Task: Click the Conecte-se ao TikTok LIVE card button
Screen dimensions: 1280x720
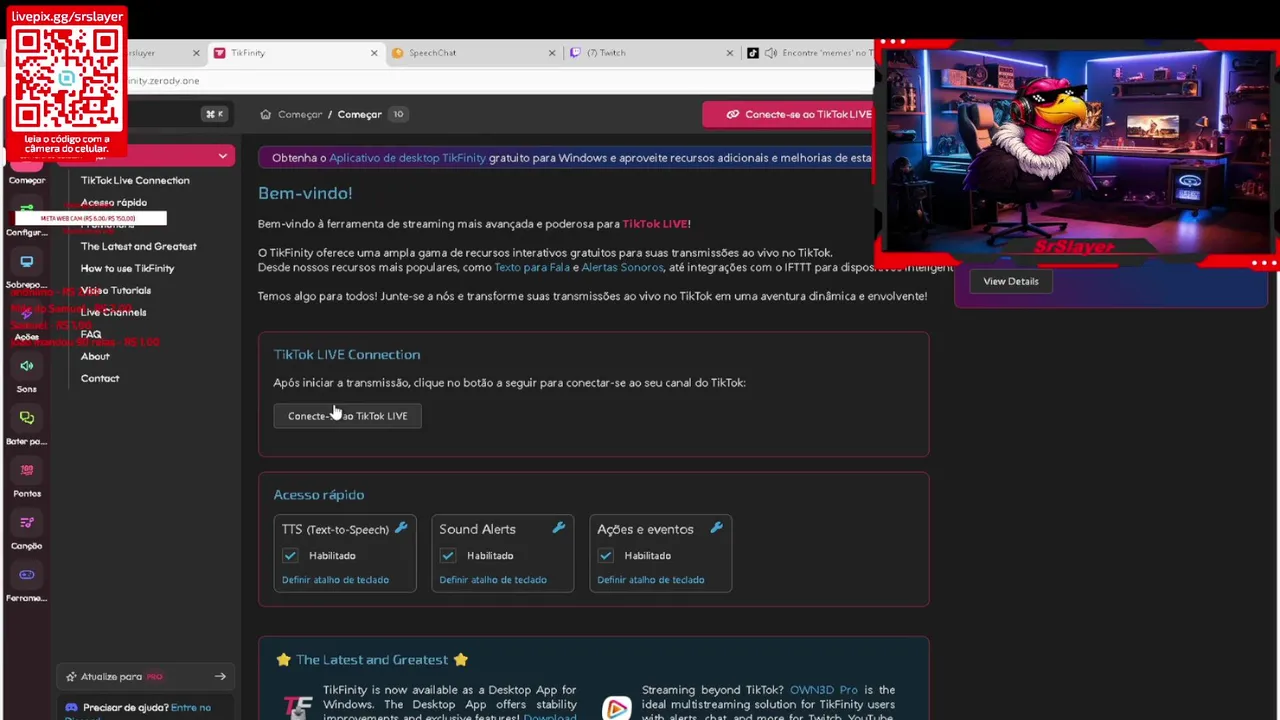Action: click(x=347, y=416)
